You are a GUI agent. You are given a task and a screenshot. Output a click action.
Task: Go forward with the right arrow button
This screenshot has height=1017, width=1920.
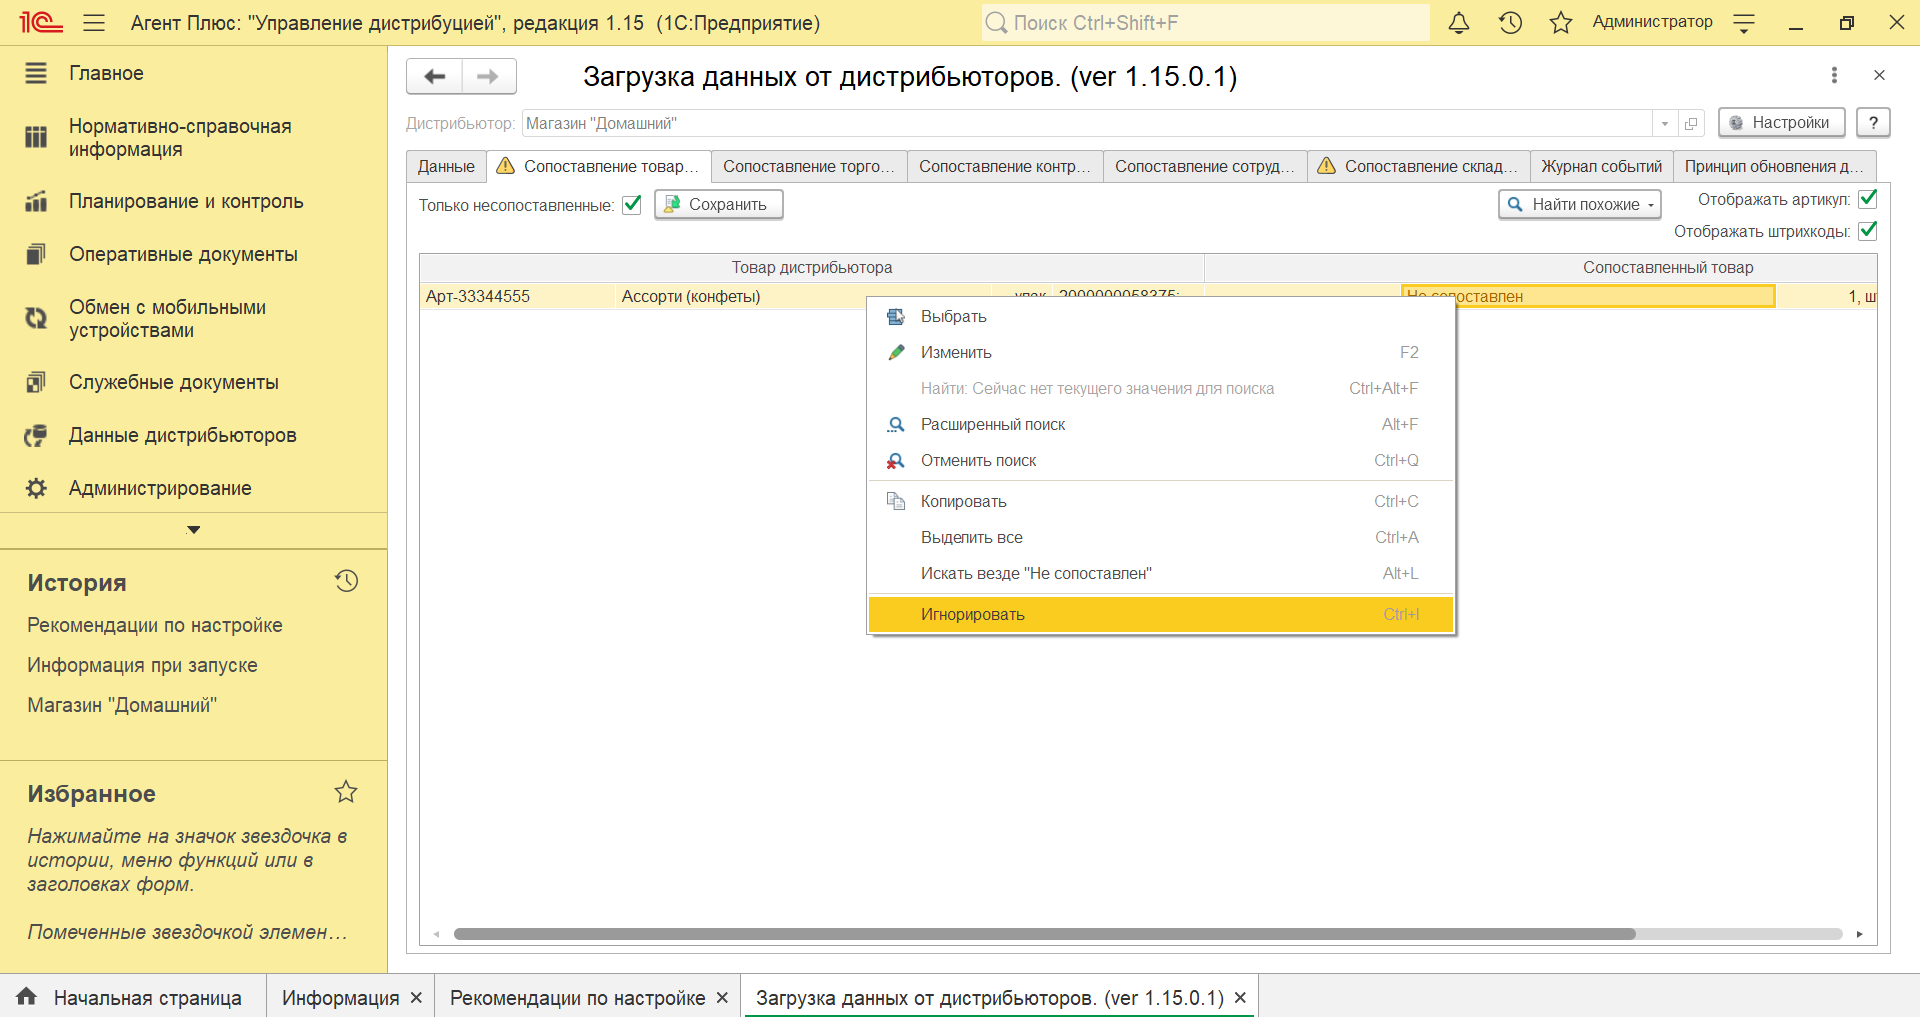point(488,76)
